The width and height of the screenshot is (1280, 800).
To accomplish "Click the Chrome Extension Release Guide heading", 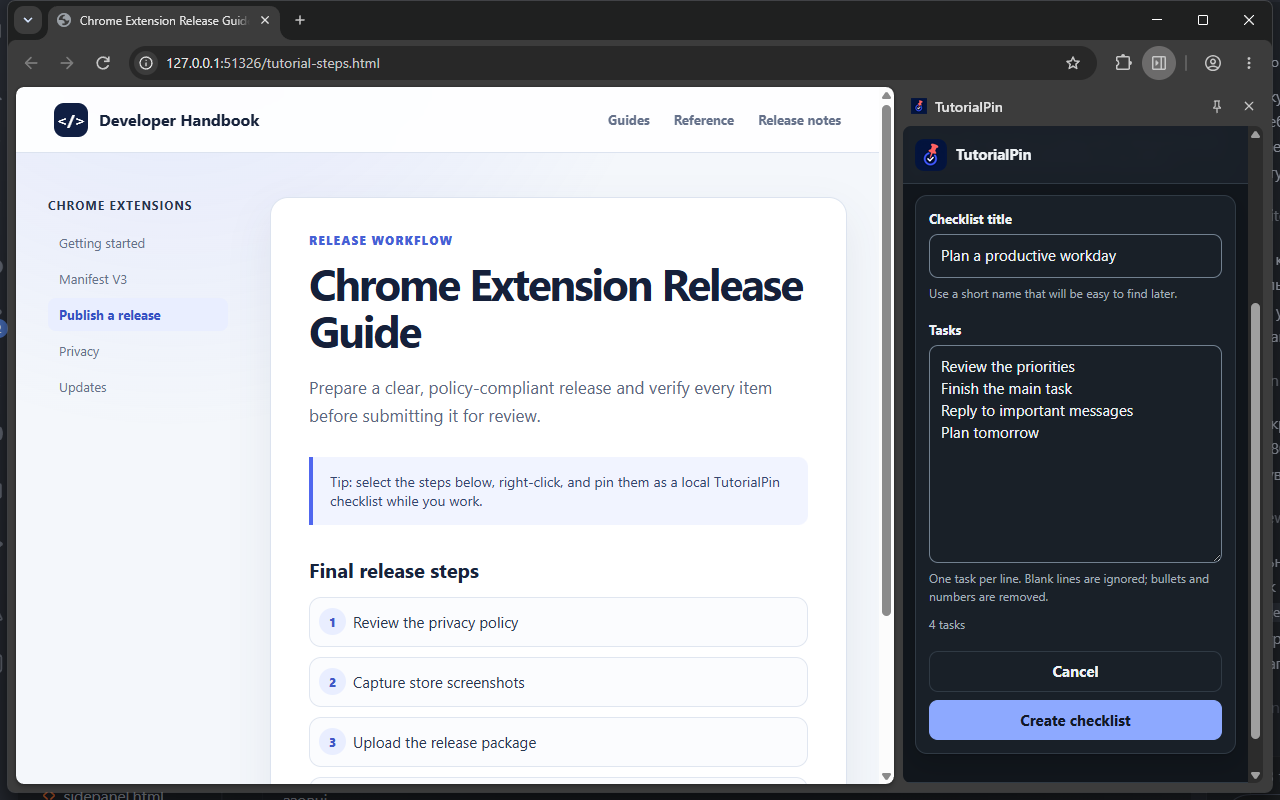I will pyautogui.click(x=556, y=309).
